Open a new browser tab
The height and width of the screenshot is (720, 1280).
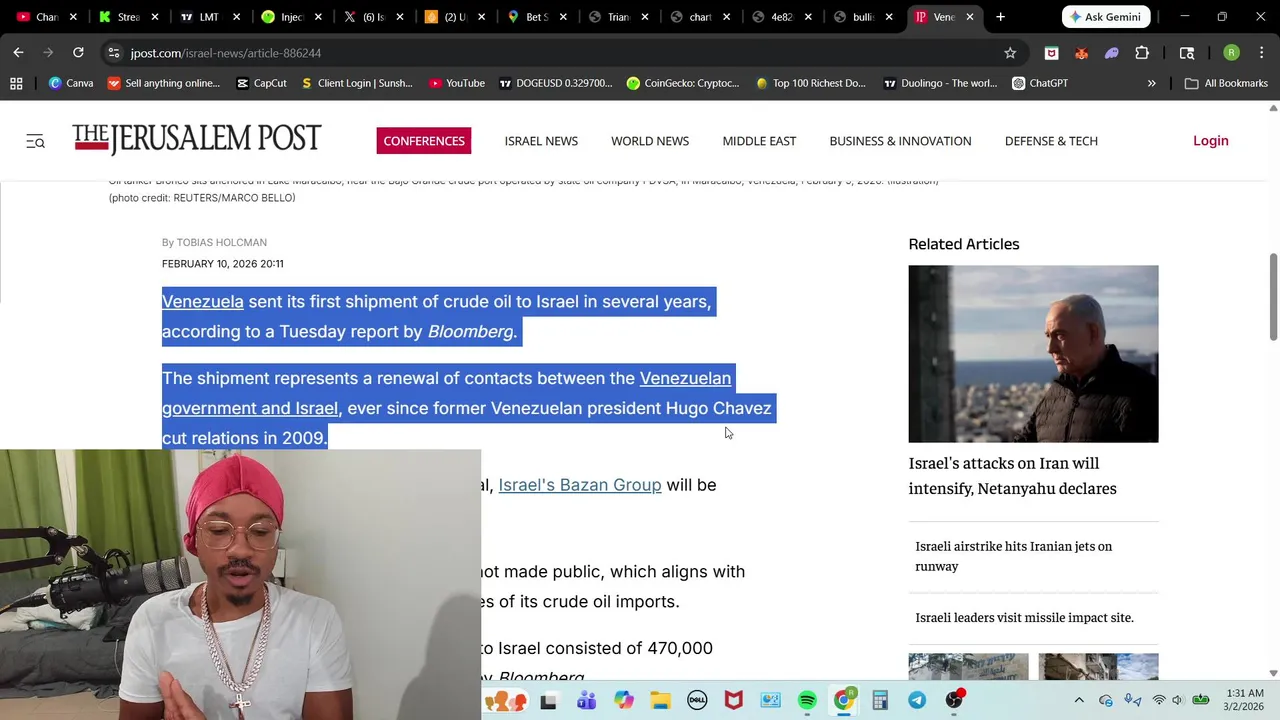click(1000, 17)
